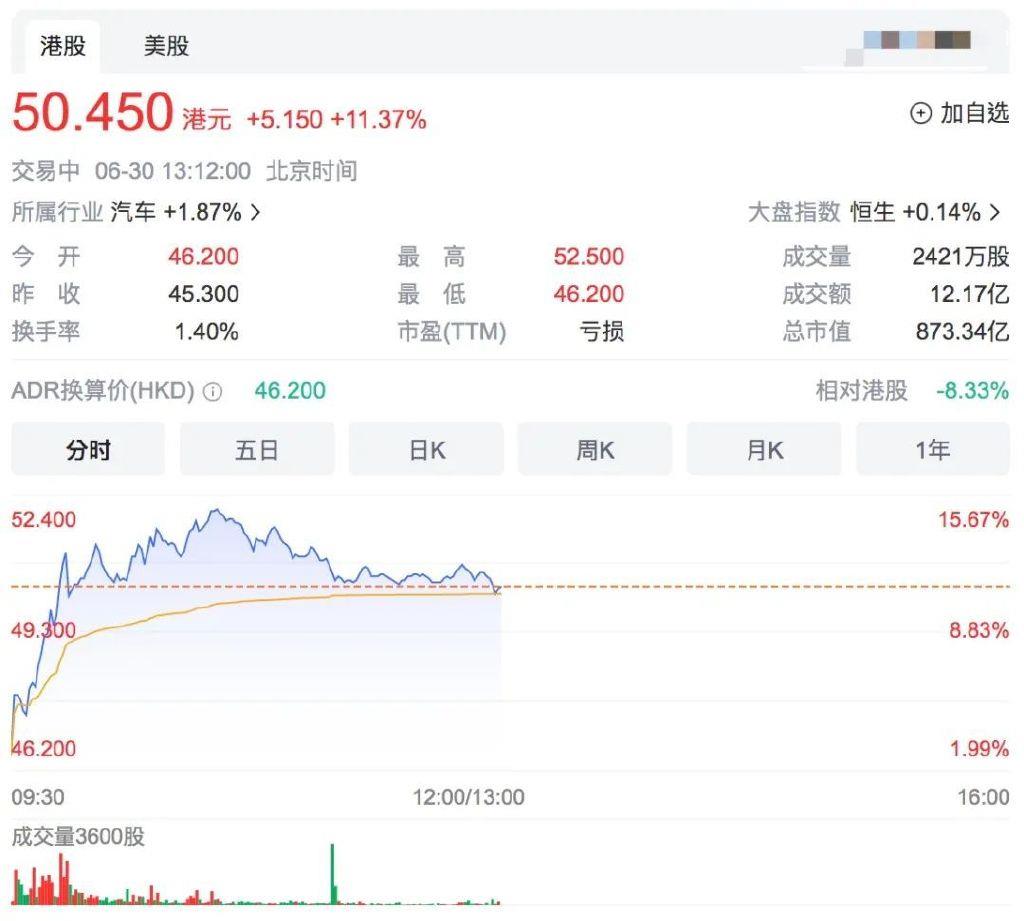Select the 港股 tab
Image resolution: width=1024 pixels, height=921 pixels.
[x=63, y=46]
